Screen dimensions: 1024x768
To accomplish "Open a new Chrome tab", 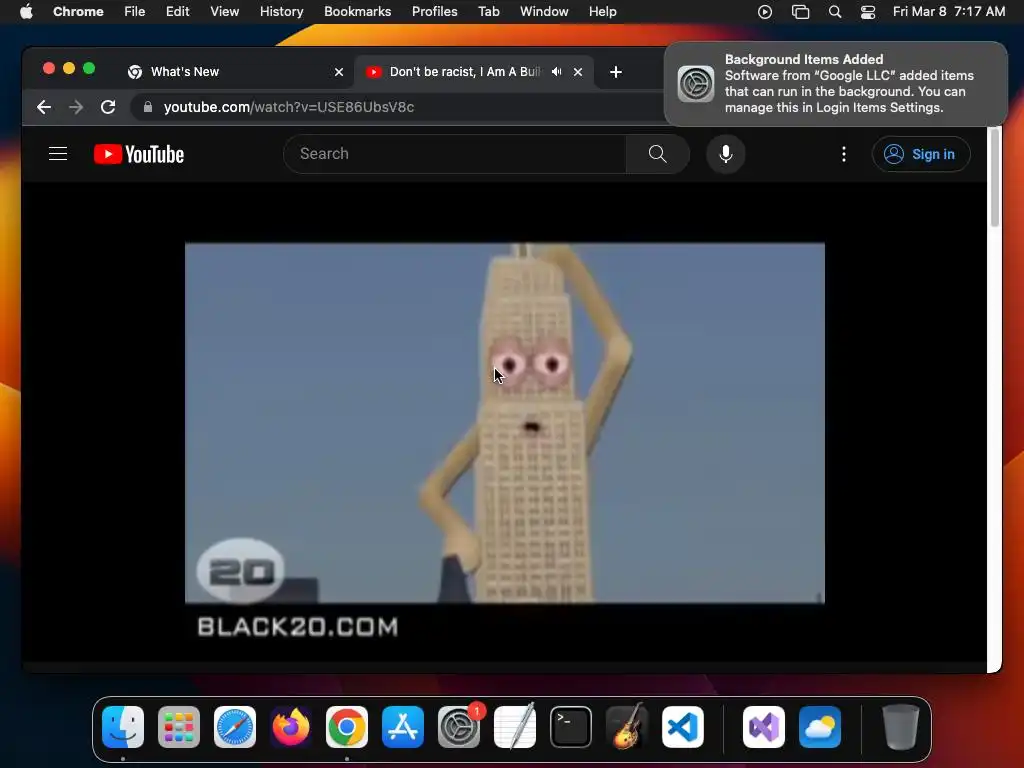I will [616, 72].
